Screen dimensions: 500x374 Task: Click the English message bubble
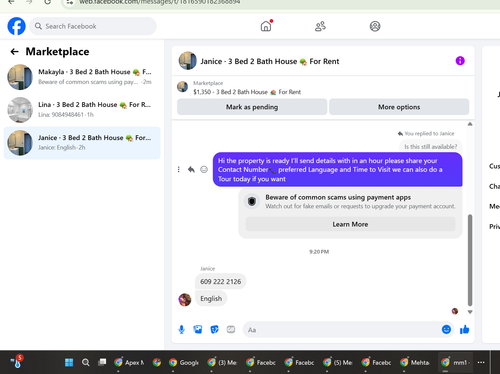(211, 299)
